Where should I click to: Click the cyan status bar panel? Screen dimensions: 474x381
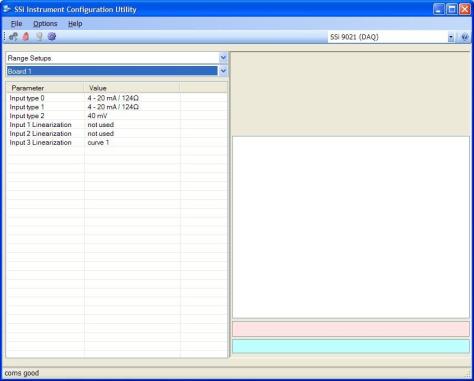click(351, 346)
